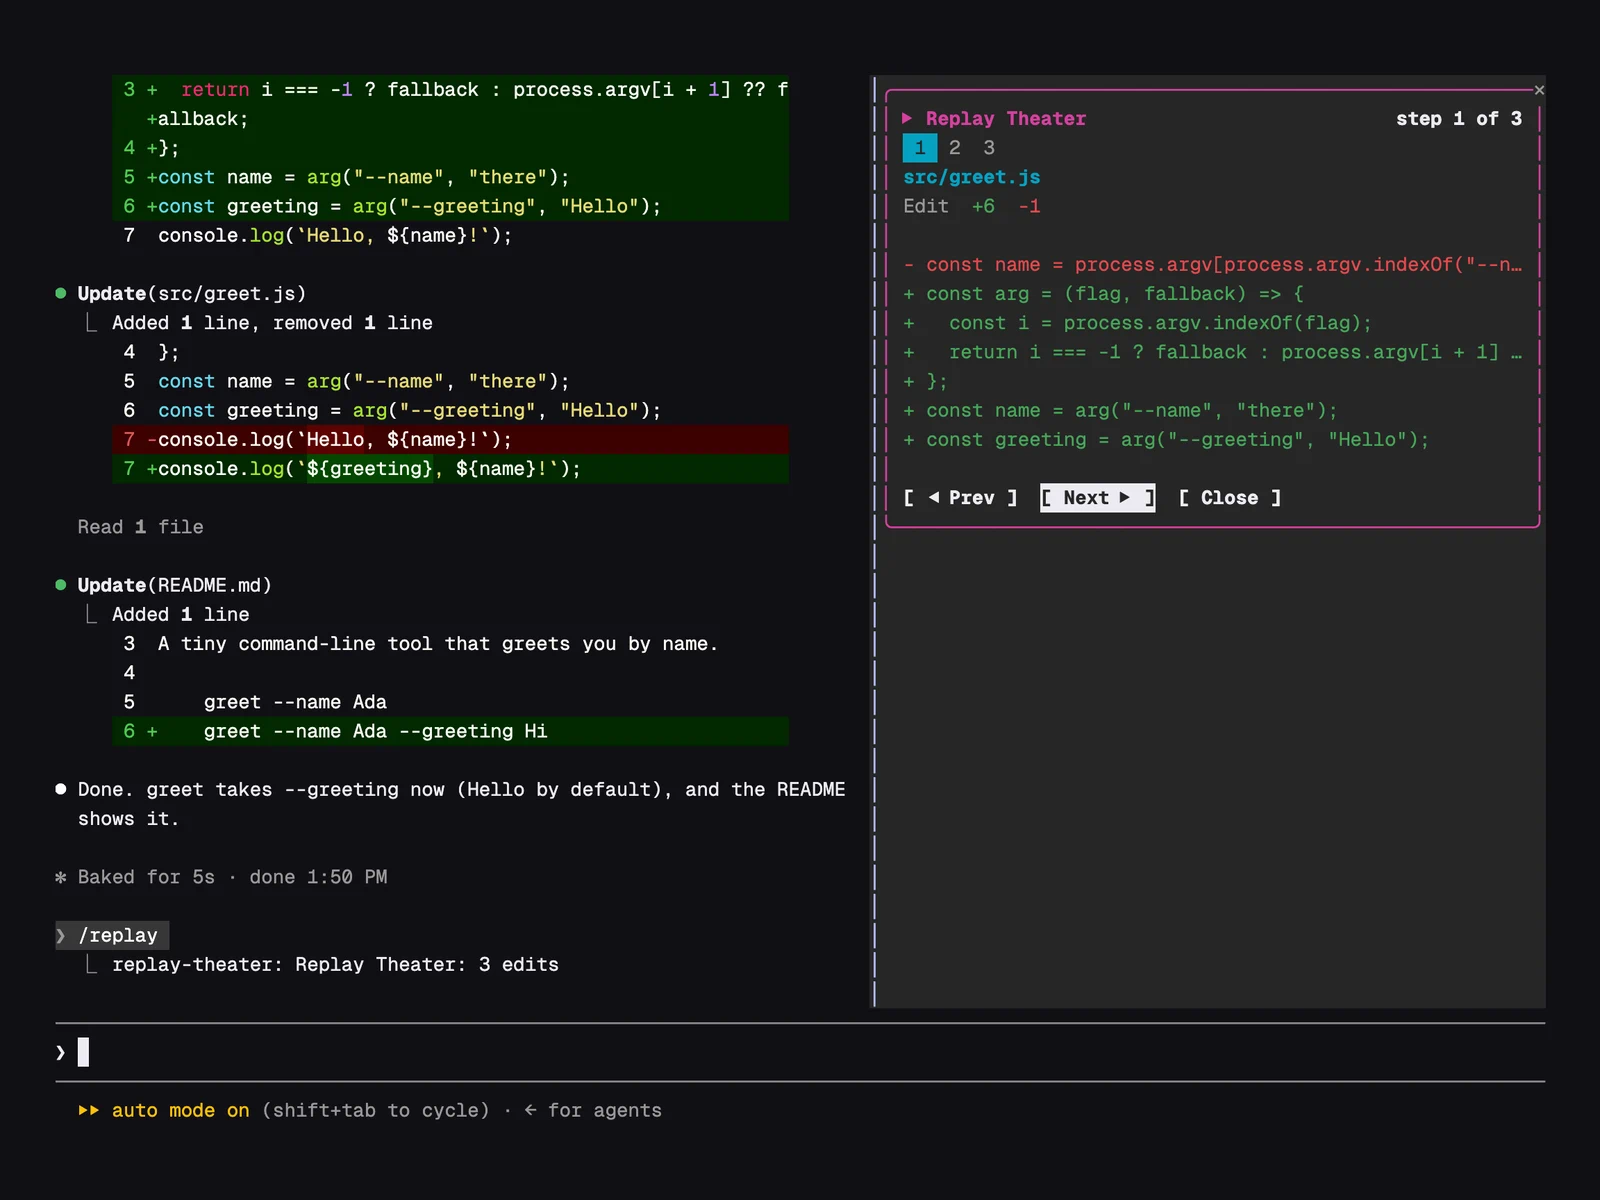
Task: Click 'Baked for 5s · done 1:50 PM' status
Action: coord(232,877)
